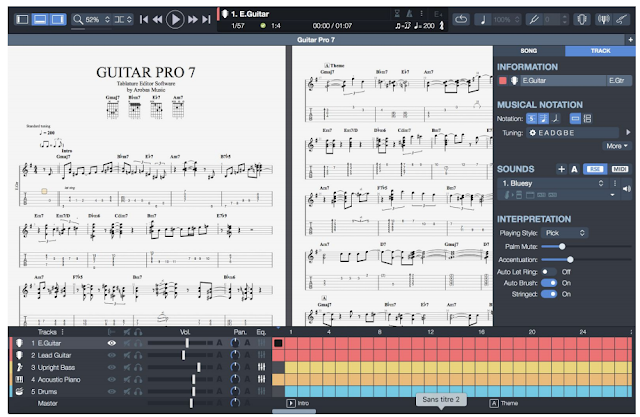Open the E A D G B E tuning settings
Screen dimensions: 640x417
(572, 133)
